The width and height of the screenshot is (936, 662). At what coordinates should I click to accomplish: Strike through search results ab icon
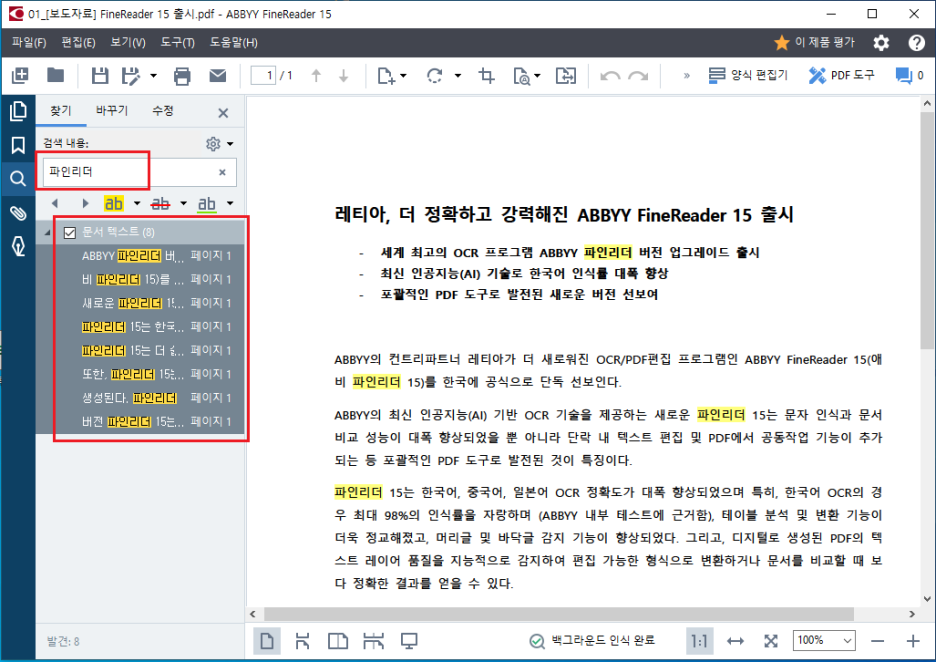(160, 204)
